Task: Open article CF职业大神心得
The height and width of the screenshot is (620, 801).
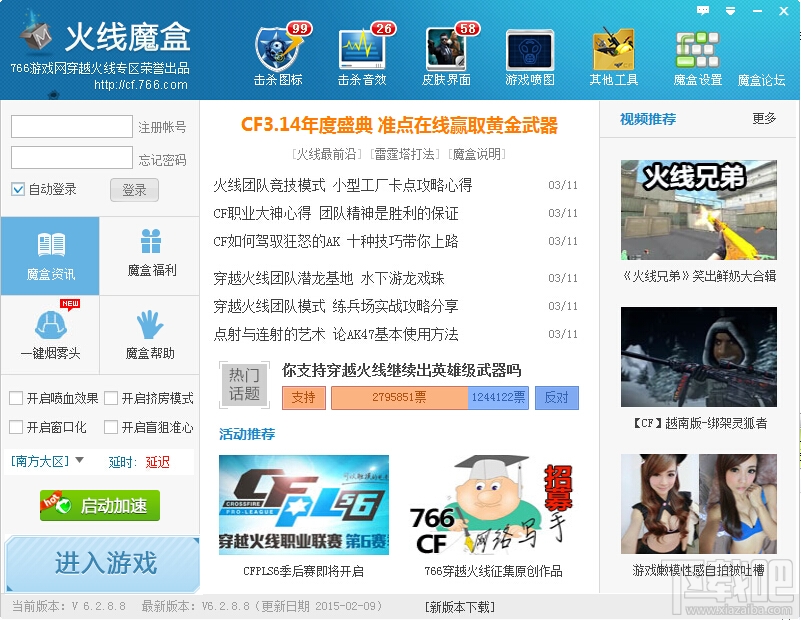Action: [x=336, y=213]
